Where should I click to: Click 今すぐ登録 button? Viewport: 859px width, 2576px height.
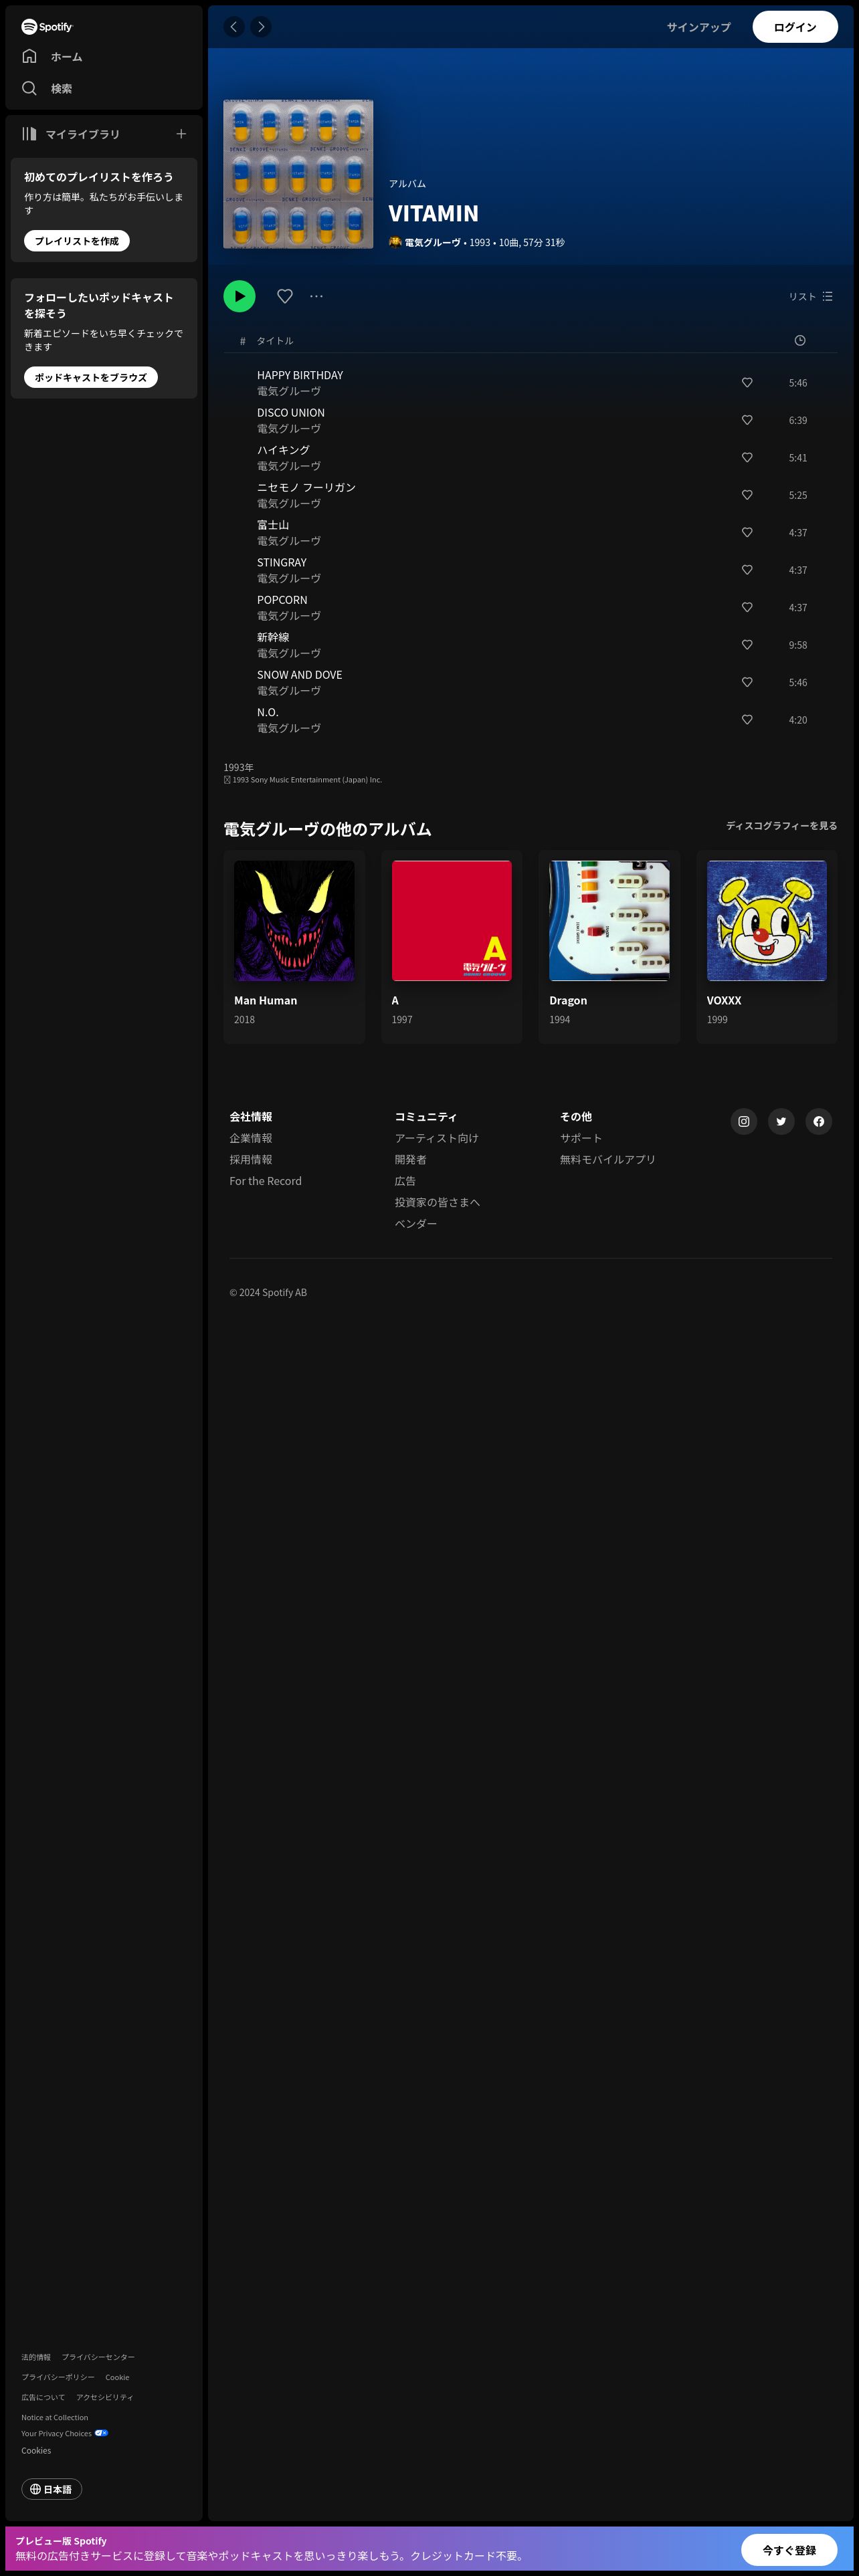790,2550
